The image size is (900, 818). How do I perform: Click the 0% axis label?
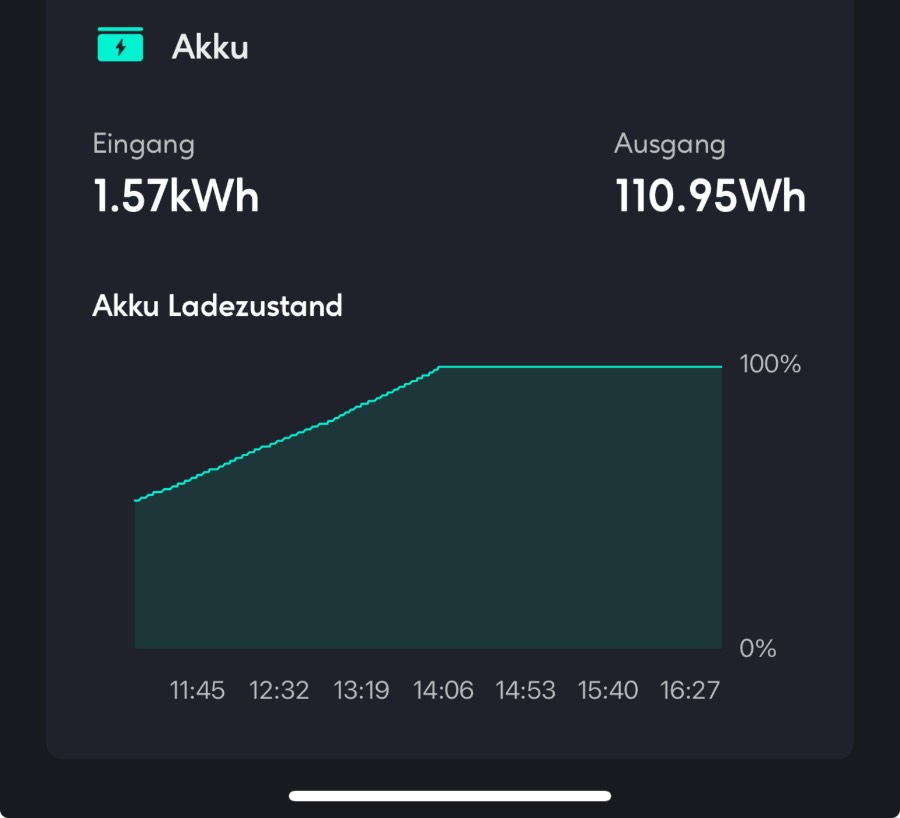[758, 649]
